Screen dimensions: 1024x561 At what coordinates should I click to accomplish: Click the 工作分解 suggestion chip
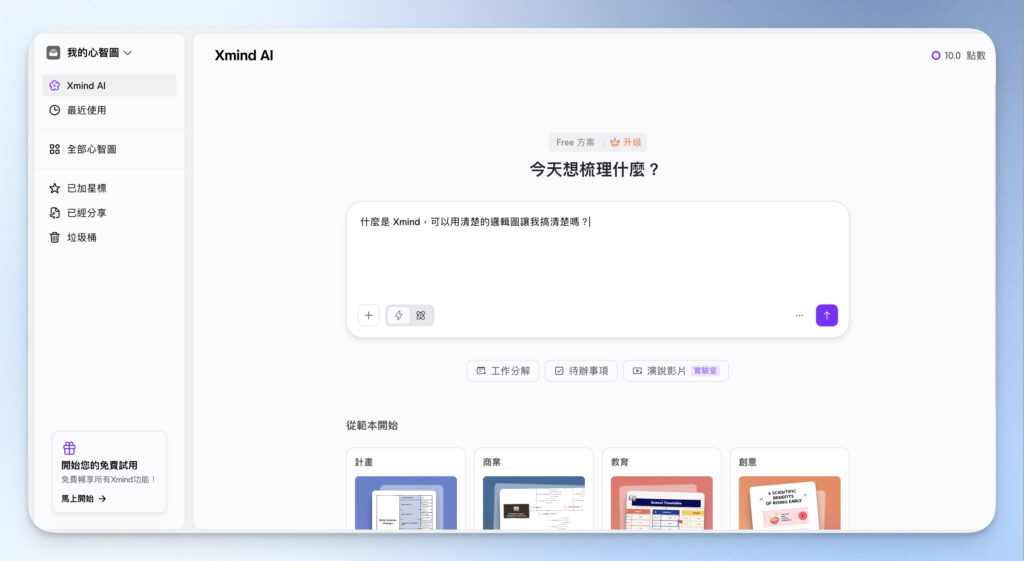[503, 371]
